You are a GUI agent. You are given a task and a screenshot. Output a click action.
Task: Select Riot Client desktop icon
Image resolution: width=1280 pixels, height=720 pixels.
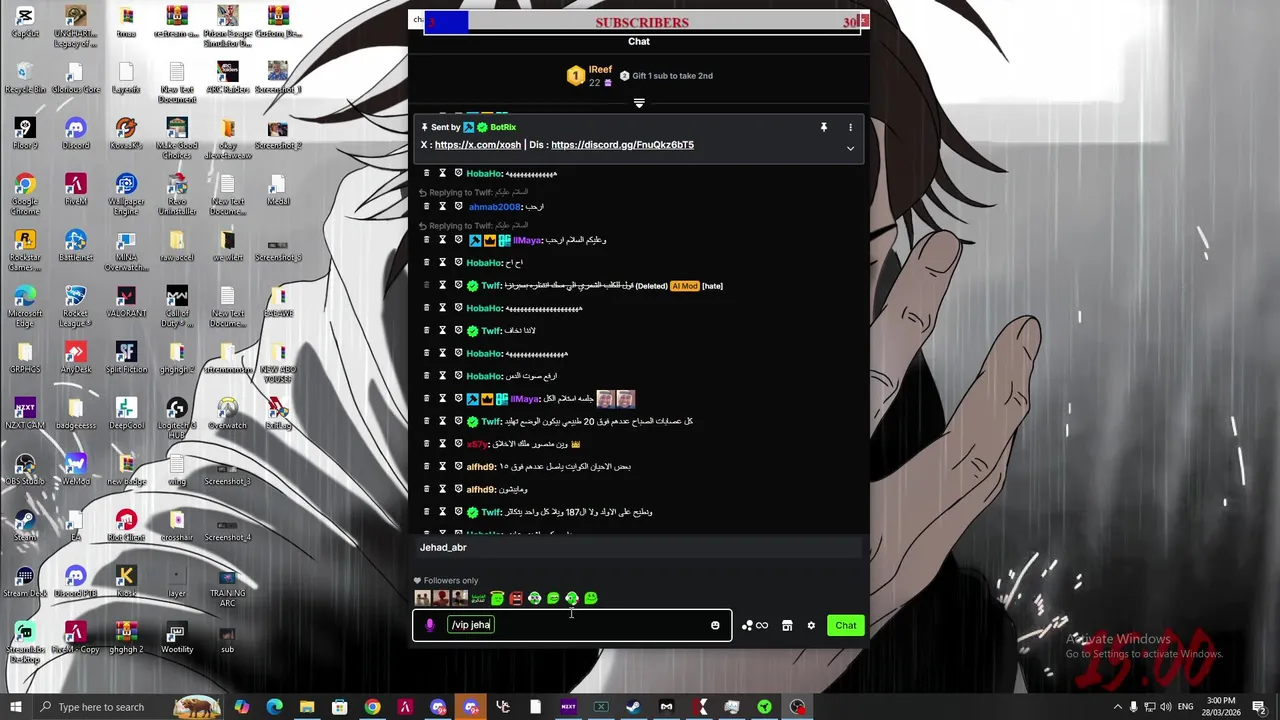coord(126,526)
